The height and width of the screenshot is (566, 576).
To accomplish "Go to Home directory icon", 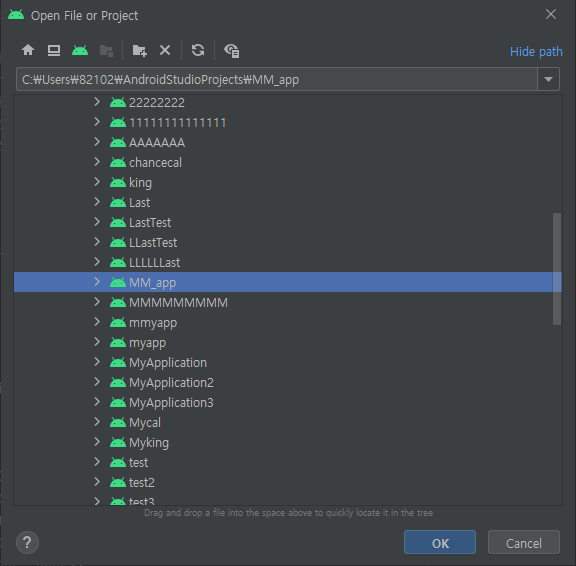I will click(x=28, y=50).
